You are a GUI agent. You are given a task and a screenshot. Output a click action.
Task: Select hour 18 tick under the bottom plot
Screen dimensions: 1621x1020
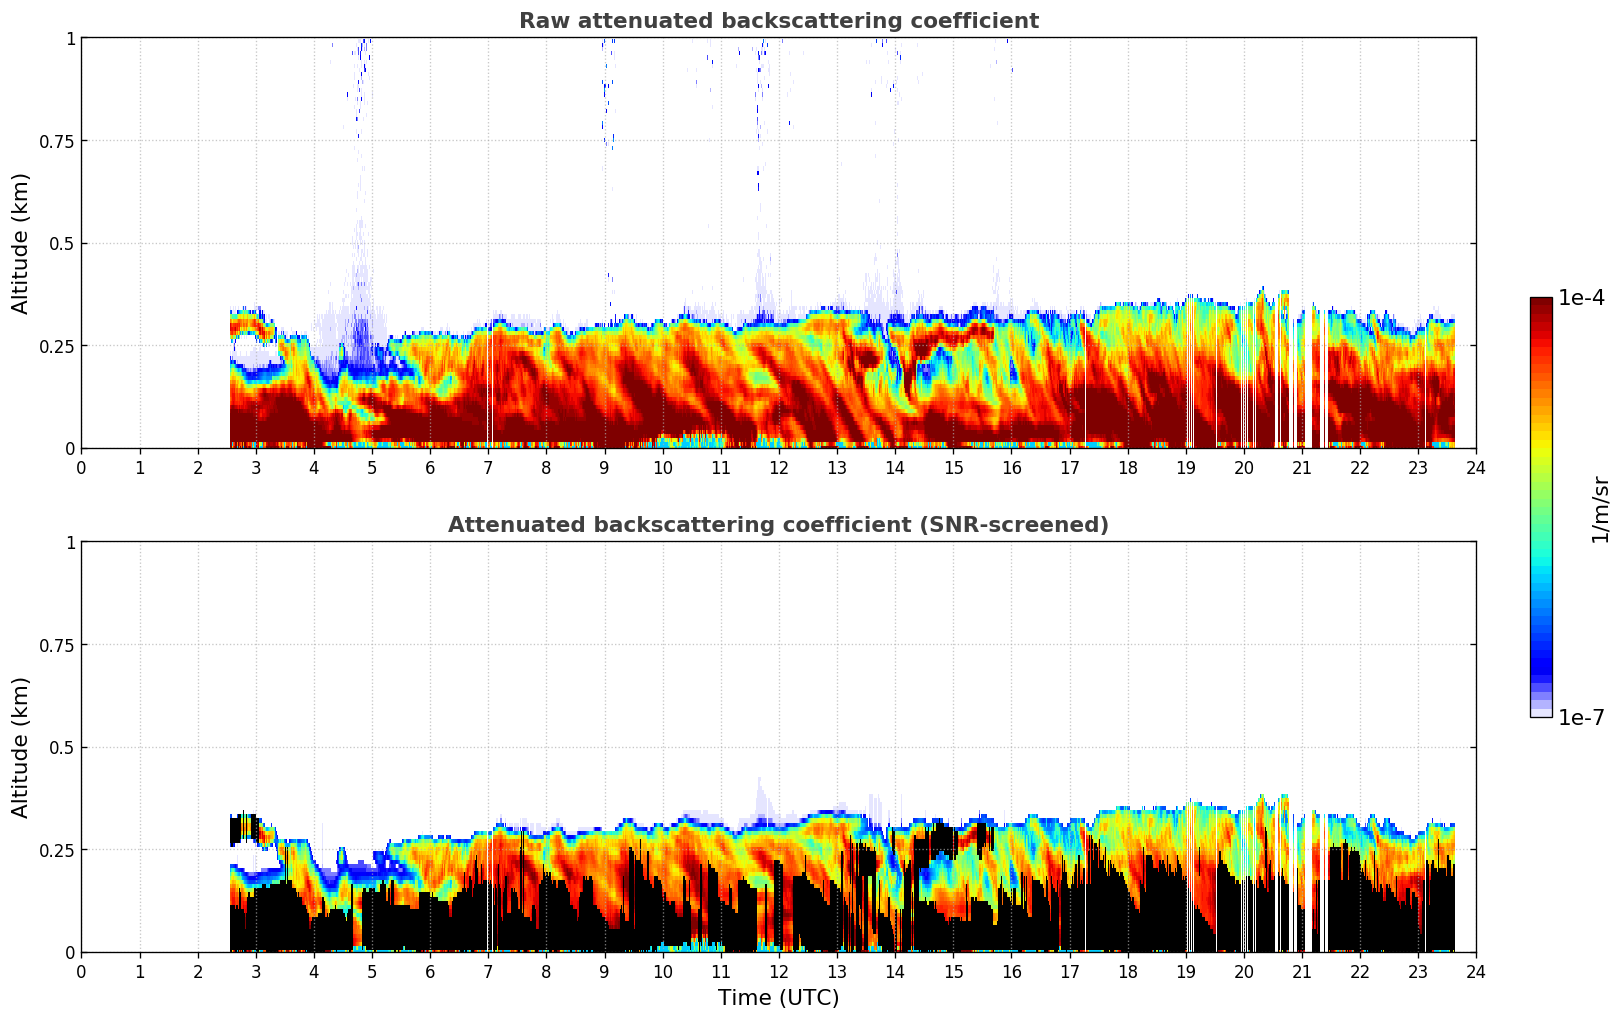coord(1127,971)
